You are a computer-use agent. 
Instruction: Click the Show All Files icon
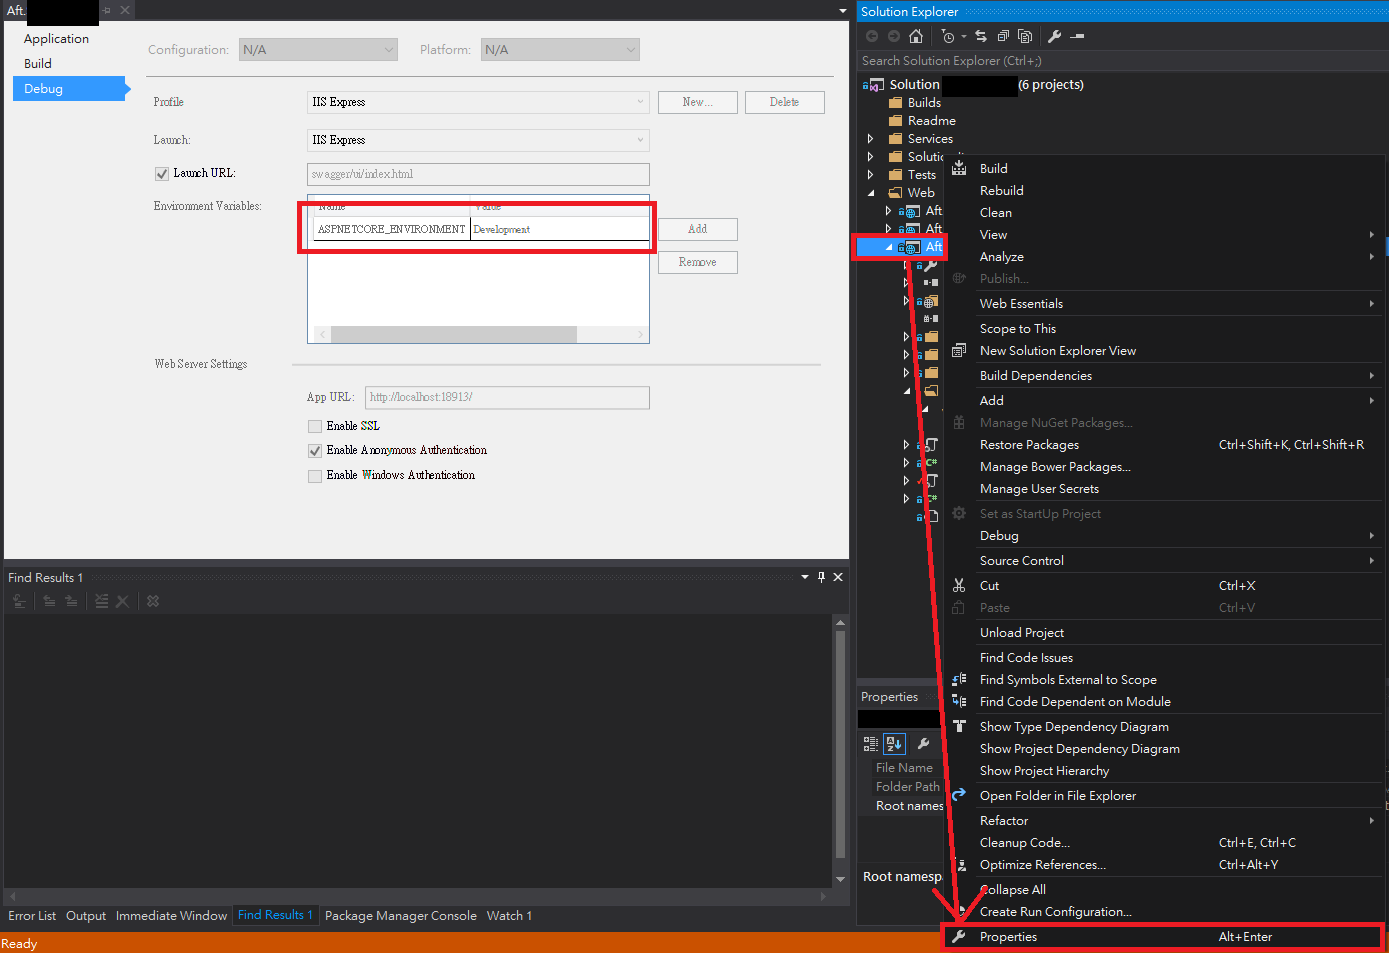pyautogui.click(x=1025, y=36)
